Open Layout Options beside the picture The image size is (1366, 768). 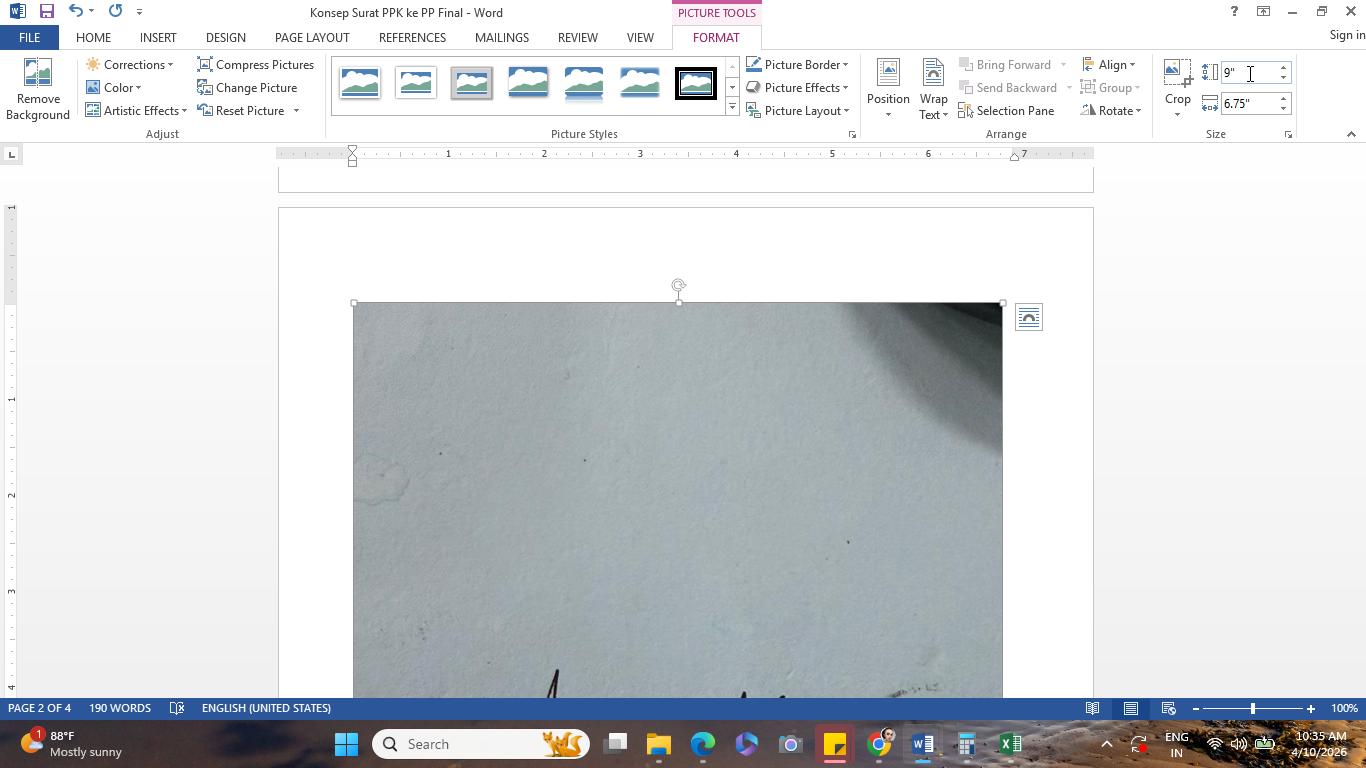coord(1028,318)
